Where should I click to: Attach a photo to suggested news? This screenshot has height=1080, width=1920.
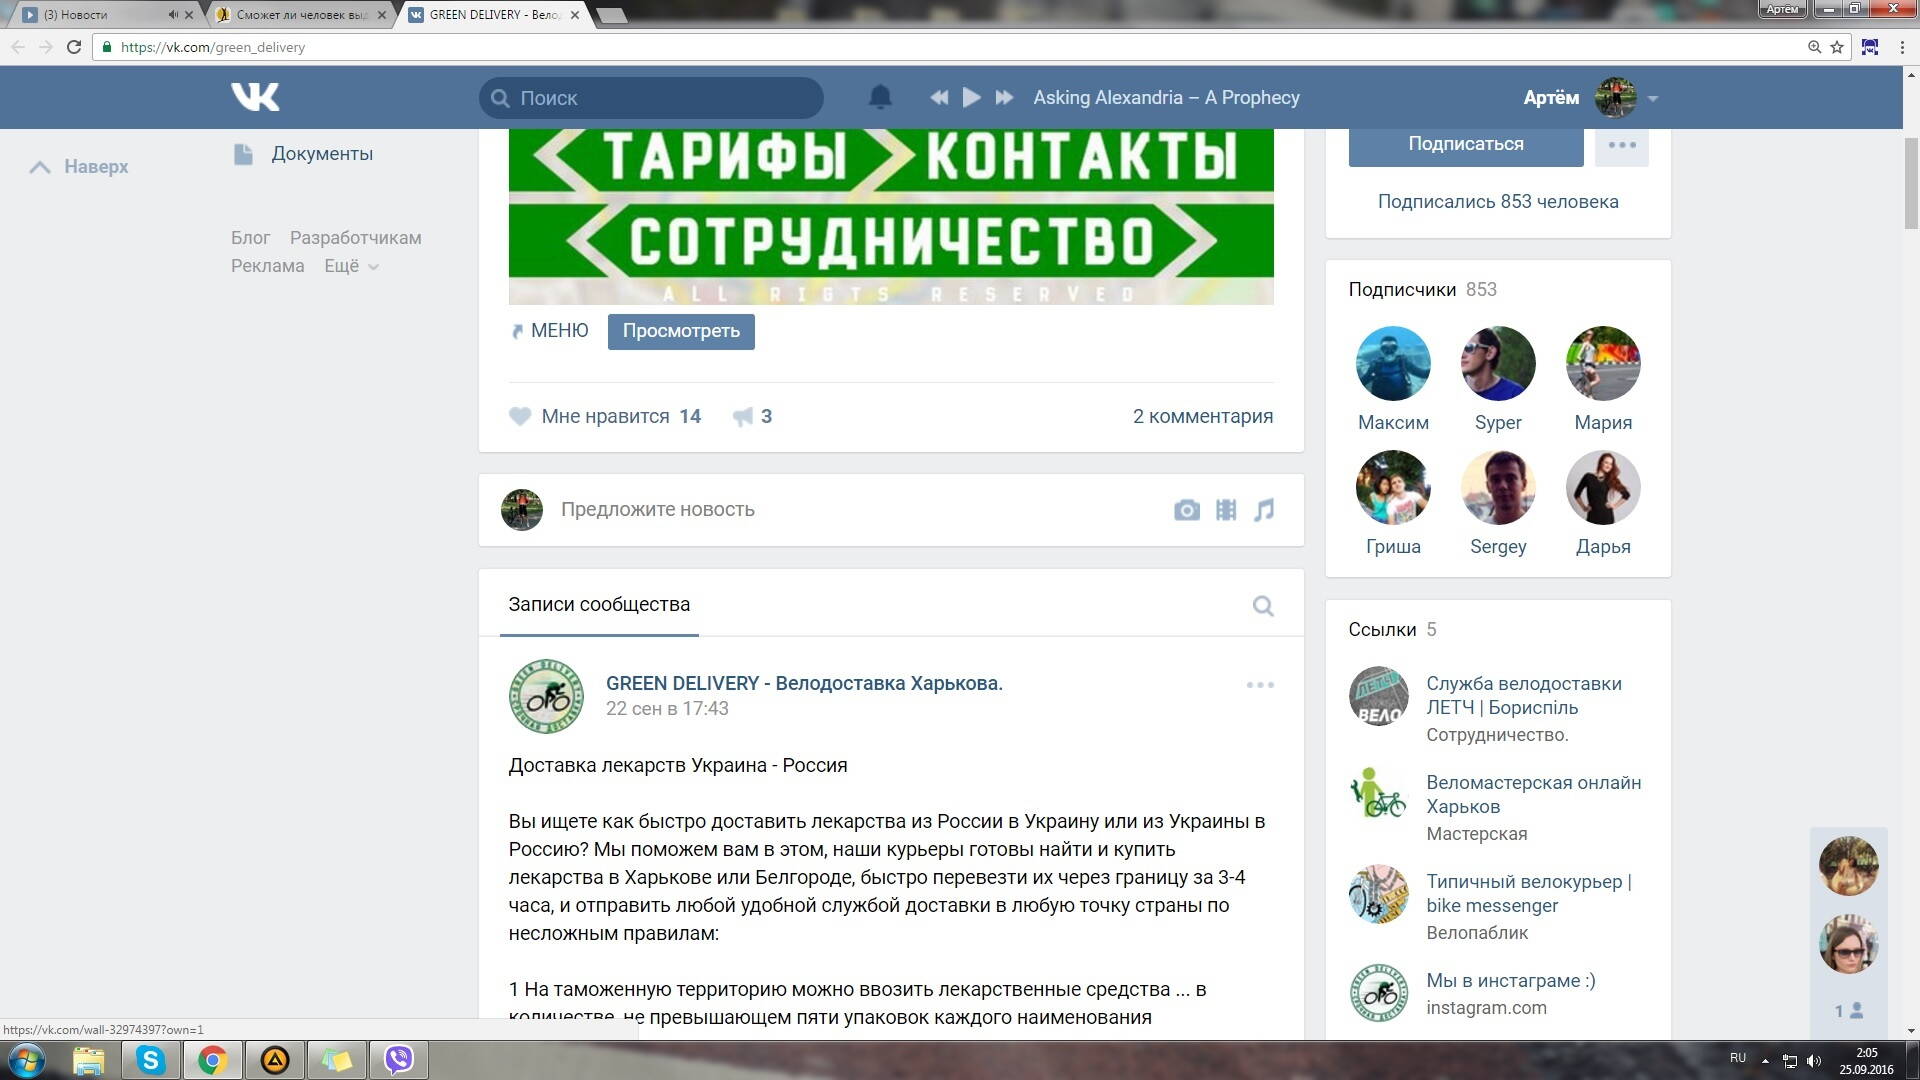point(1186,510)
